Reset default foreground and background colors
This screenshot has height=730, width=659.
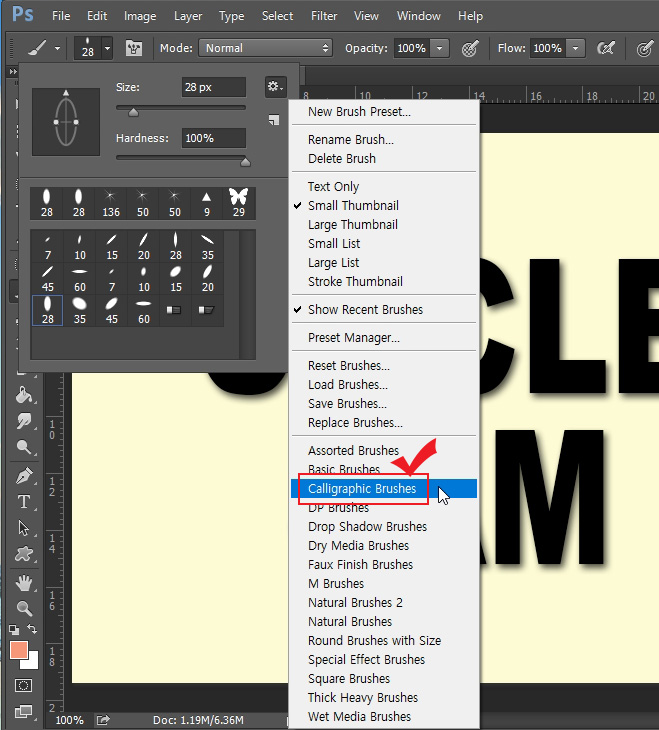click(14, 629)
